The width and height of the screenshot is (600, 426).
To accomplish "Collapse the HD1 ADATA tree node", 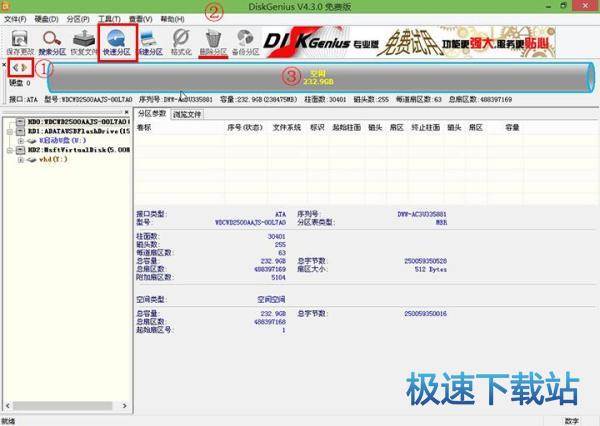I will [10, 131].
